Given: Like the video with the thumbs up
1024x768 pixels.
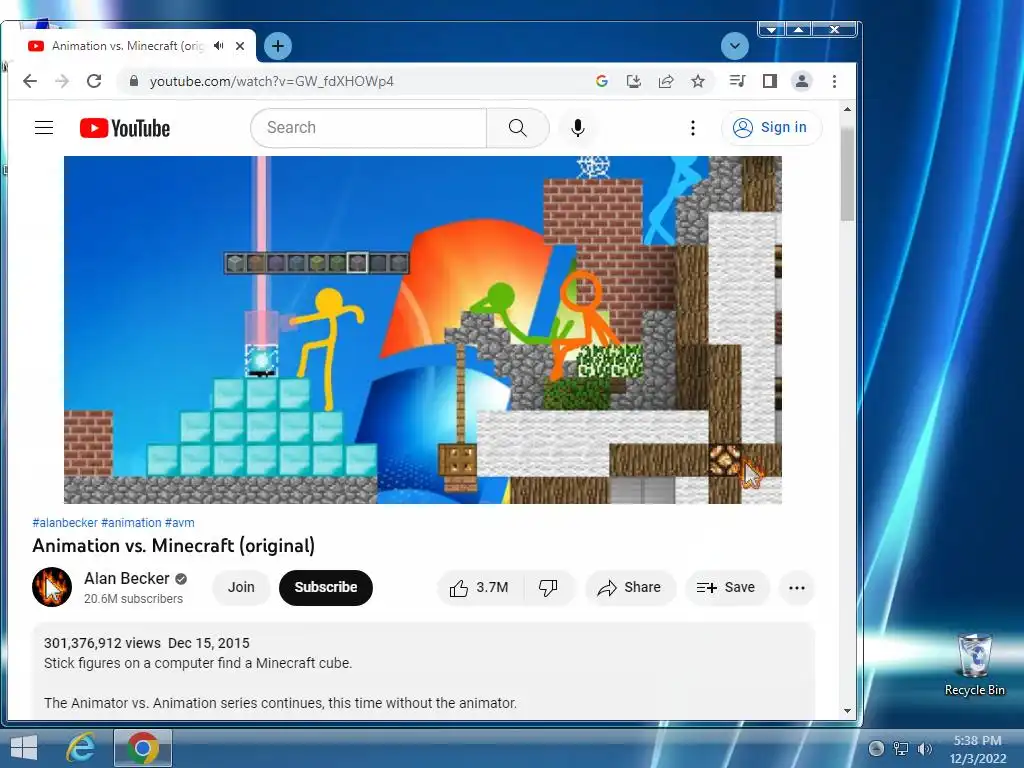Looking at the screenshot, I should (x=479, y=587).
